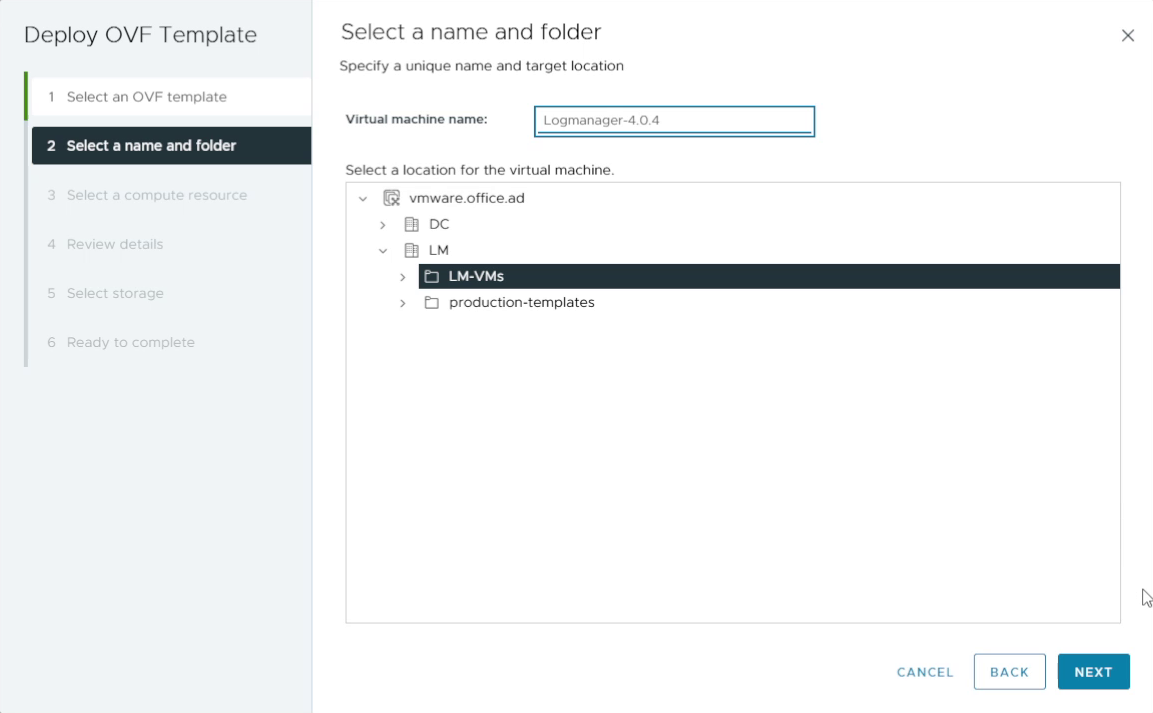Select the datacenter icon next to DC
1153x713 pixels.
[411, 224]
